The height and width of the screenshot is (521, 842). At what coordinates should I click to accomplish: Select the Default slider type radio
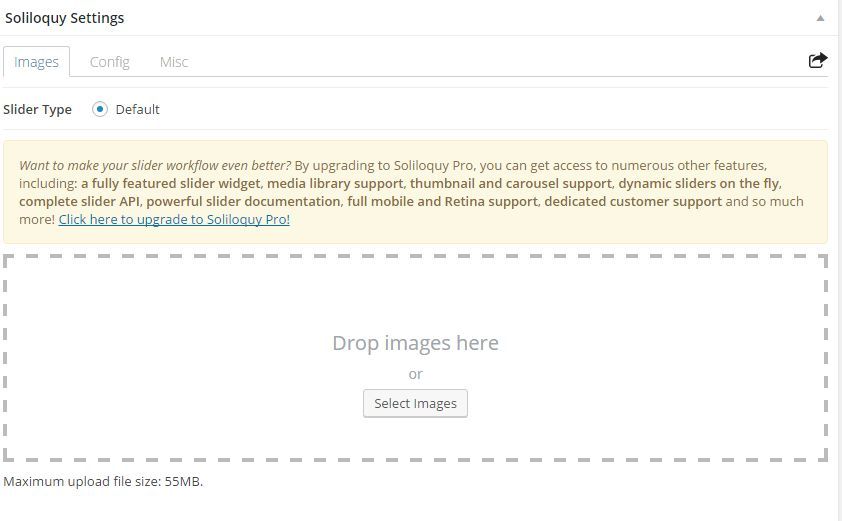tap(99, 109)
